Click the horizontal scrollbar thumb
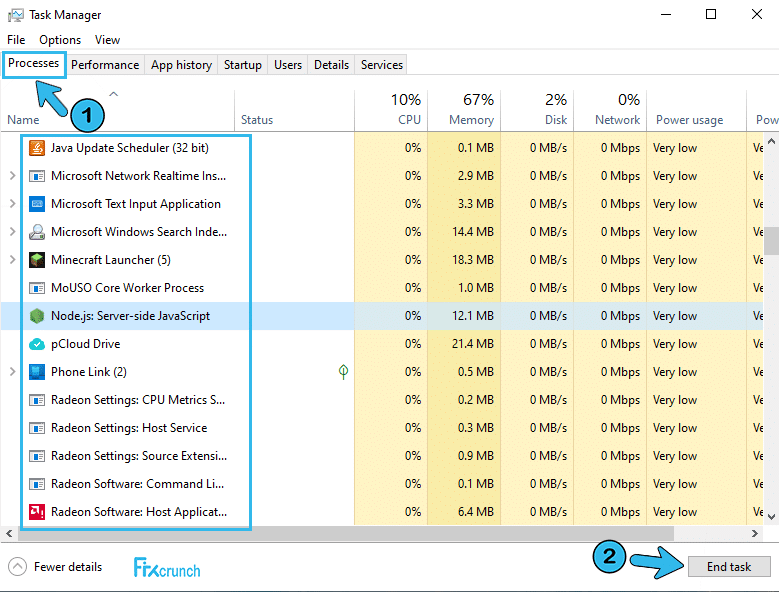Image resolution: width=779 pixels, height=592 pixels. point(346,533)
